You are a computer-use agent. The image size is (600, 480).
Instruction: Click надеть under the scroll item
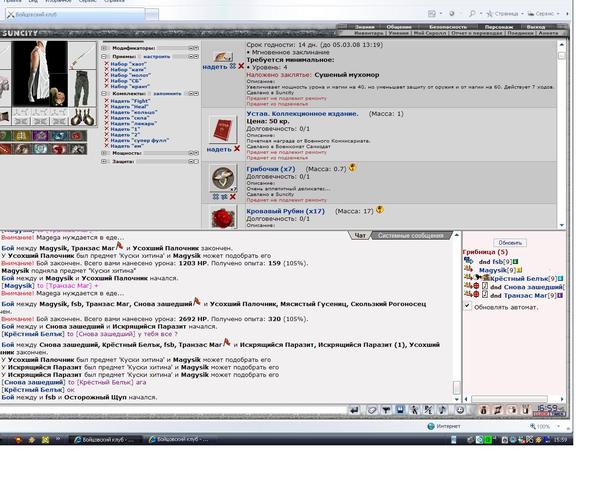(x=215, y=67)
